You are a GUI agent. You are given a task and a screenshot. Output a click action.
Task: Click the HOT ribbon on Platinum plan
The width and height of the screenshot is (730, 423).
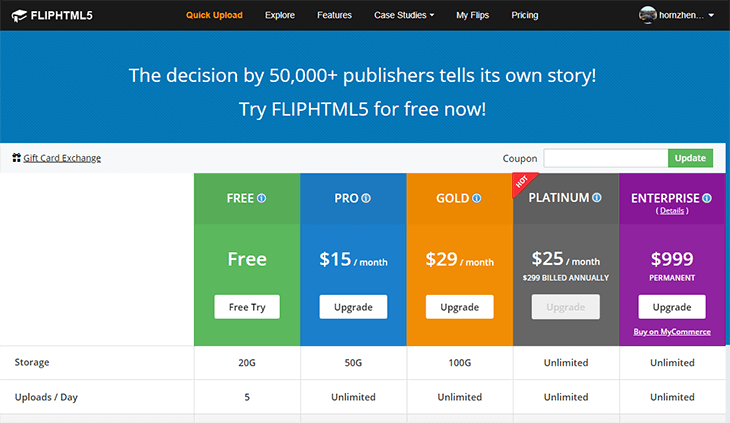[523, 183]
